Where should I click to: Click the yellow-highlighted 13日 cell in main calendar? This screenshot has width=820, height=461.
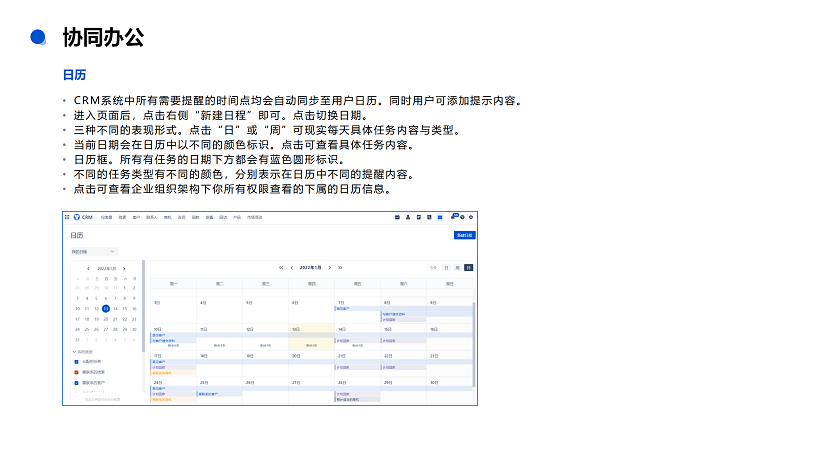tap(311, 337)
